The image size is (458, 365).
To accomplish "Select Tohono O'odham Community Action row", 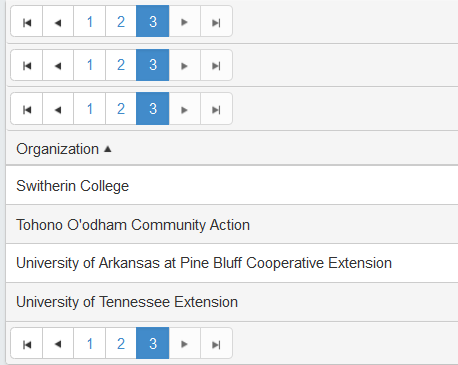I will pyautogui.click(x=232, y=224).
